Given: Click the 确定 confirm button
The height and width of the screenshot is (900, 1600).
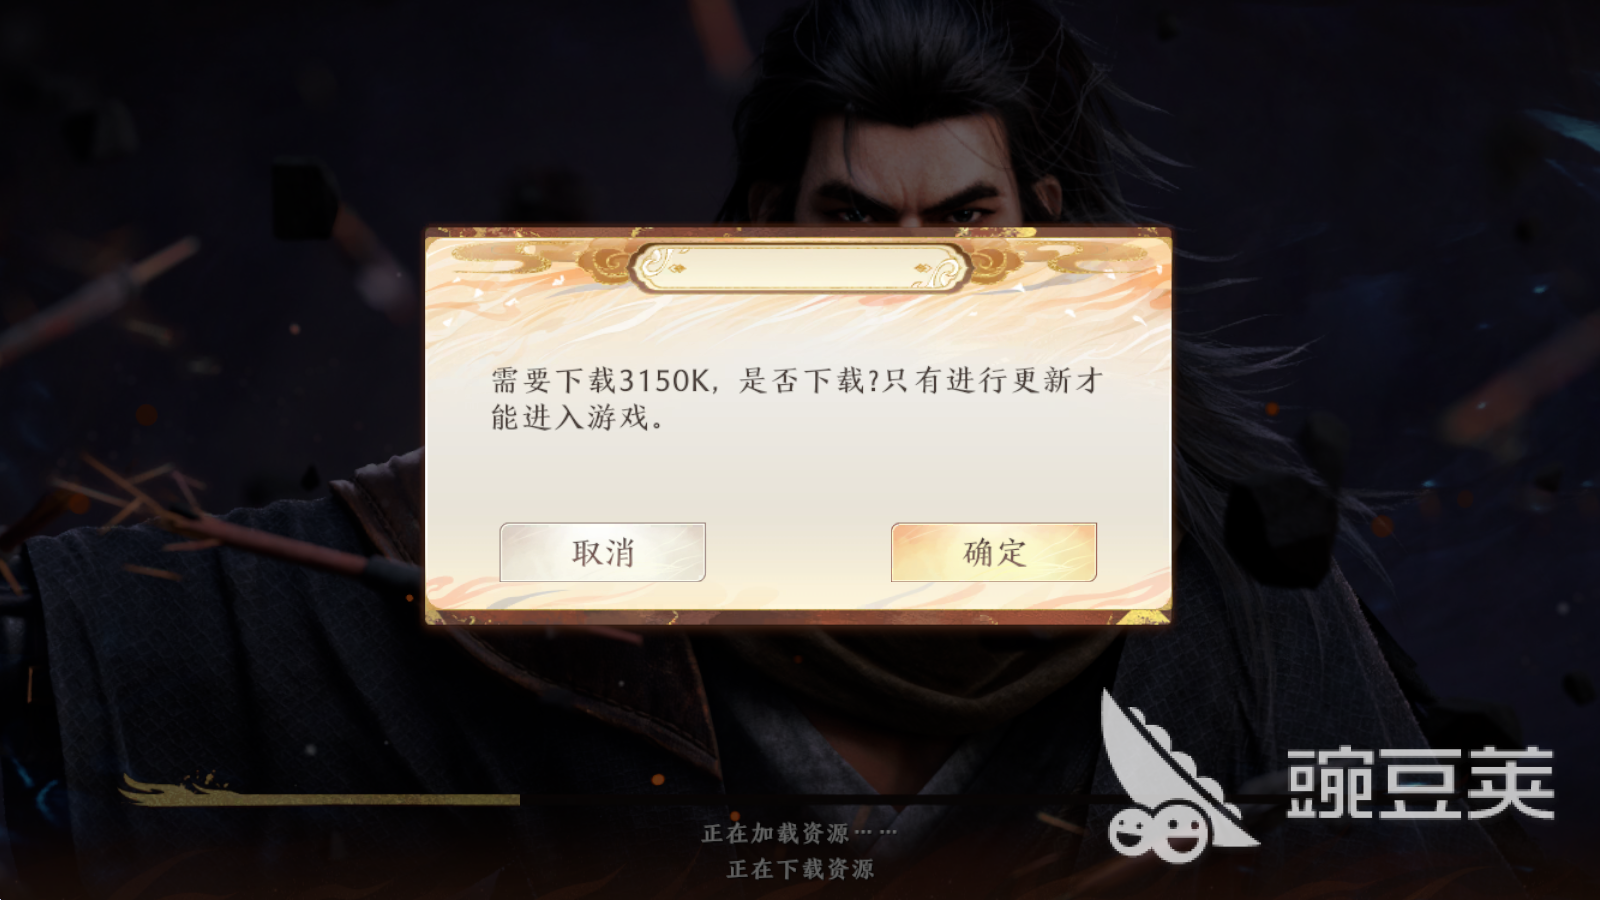Looking at the screenshot, I should click(x=993, y=552).
